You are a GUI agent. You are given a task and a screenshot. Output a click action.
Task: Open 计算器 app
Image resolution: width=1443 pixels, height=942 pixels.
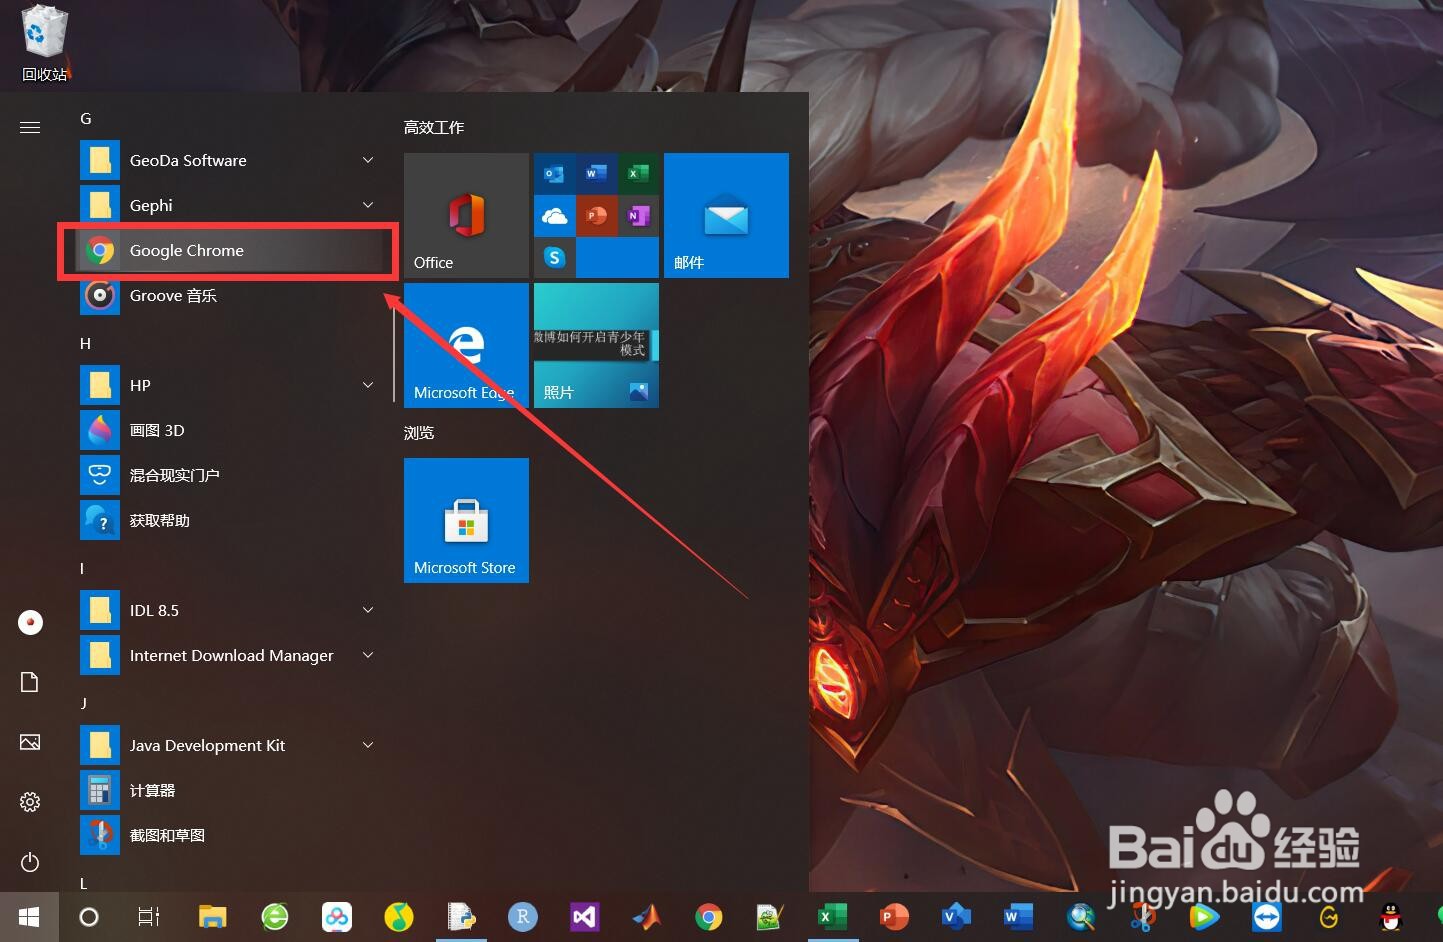coord(230,790)
